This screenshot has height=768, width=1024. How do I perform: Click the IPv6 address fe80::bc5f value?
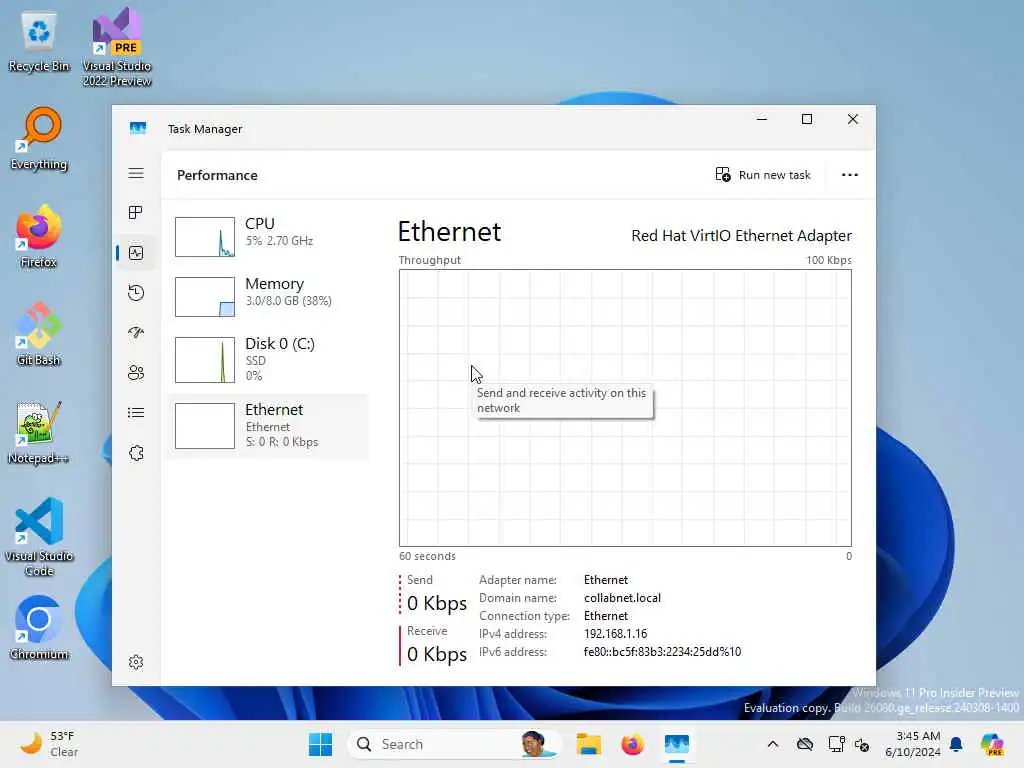pyautogui.click(x=662, y=652)
